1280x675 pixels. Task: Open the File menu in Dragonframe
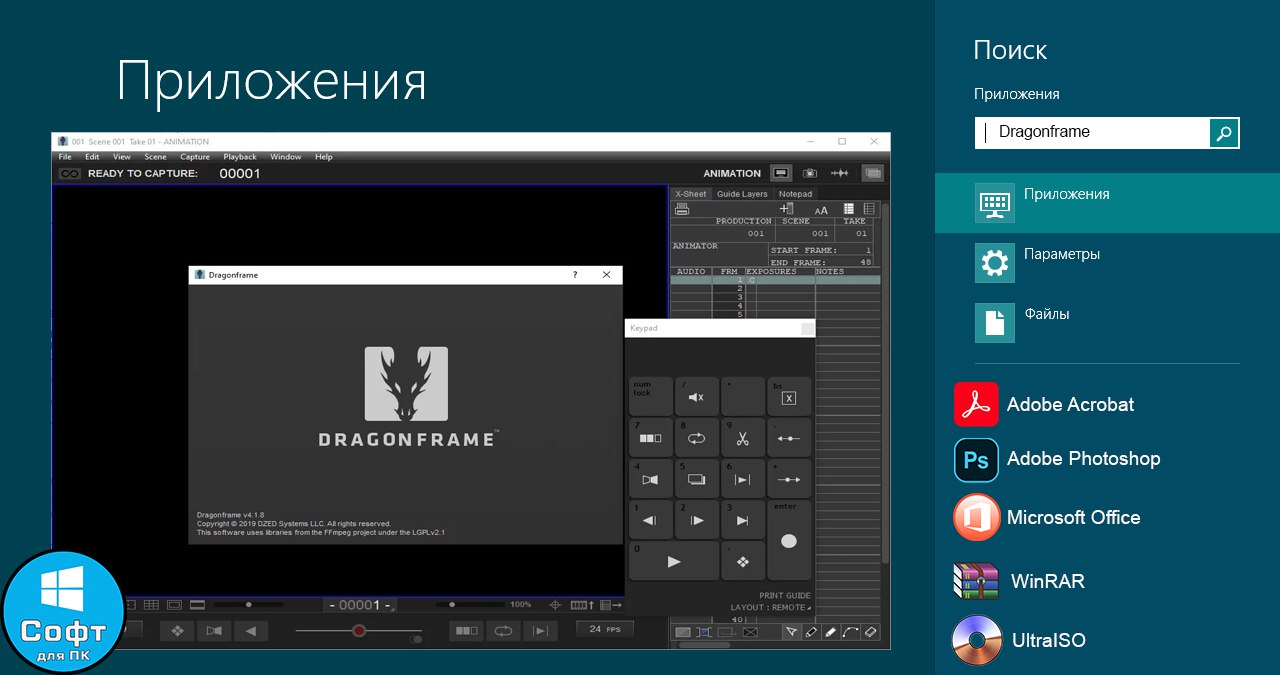[65, 157]
